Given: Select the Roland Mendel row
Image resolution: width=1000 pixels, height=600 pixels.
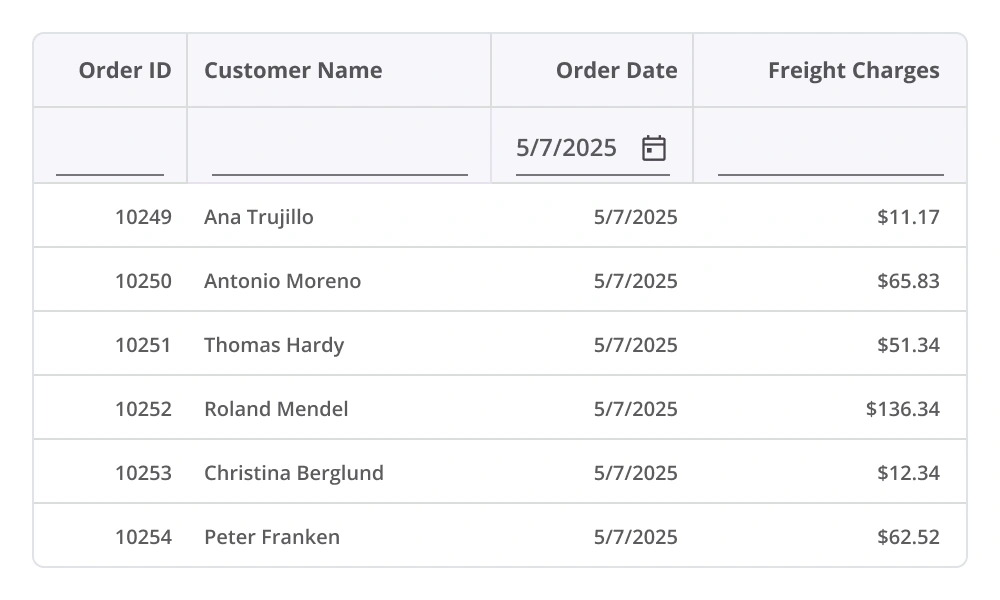Looking at the screenshot, I should point(276,409).
